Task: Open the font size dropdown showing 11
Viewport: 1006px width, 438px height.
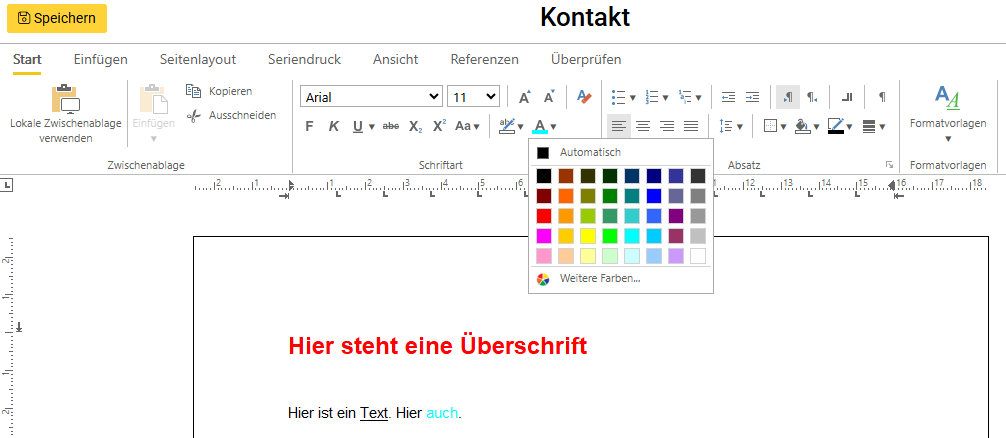Action: point(473,97)
